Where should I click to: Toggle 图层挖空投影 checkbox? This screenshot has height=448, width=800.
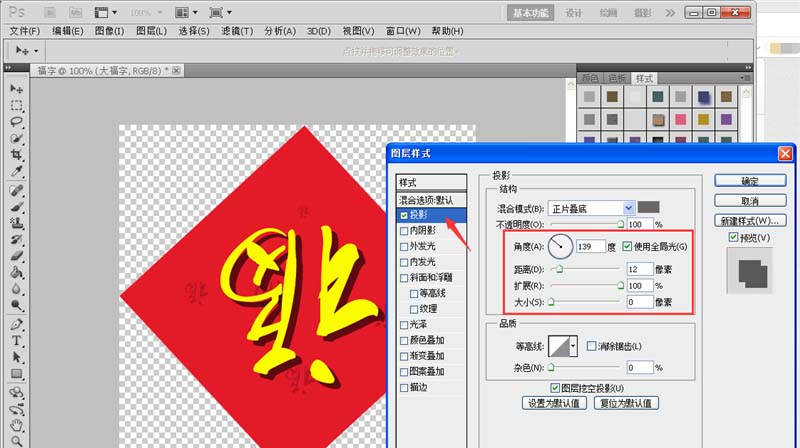click(555, 388)
